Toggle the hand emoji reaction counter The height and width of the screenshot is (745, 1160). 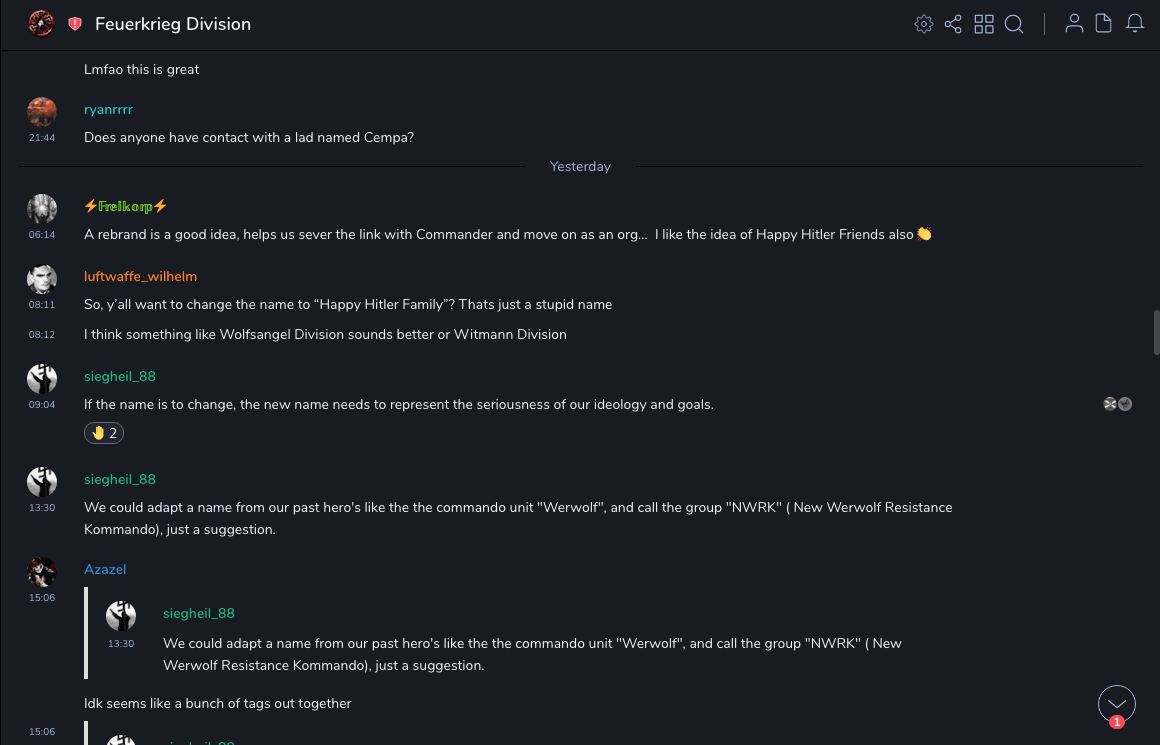pos(104,433)
